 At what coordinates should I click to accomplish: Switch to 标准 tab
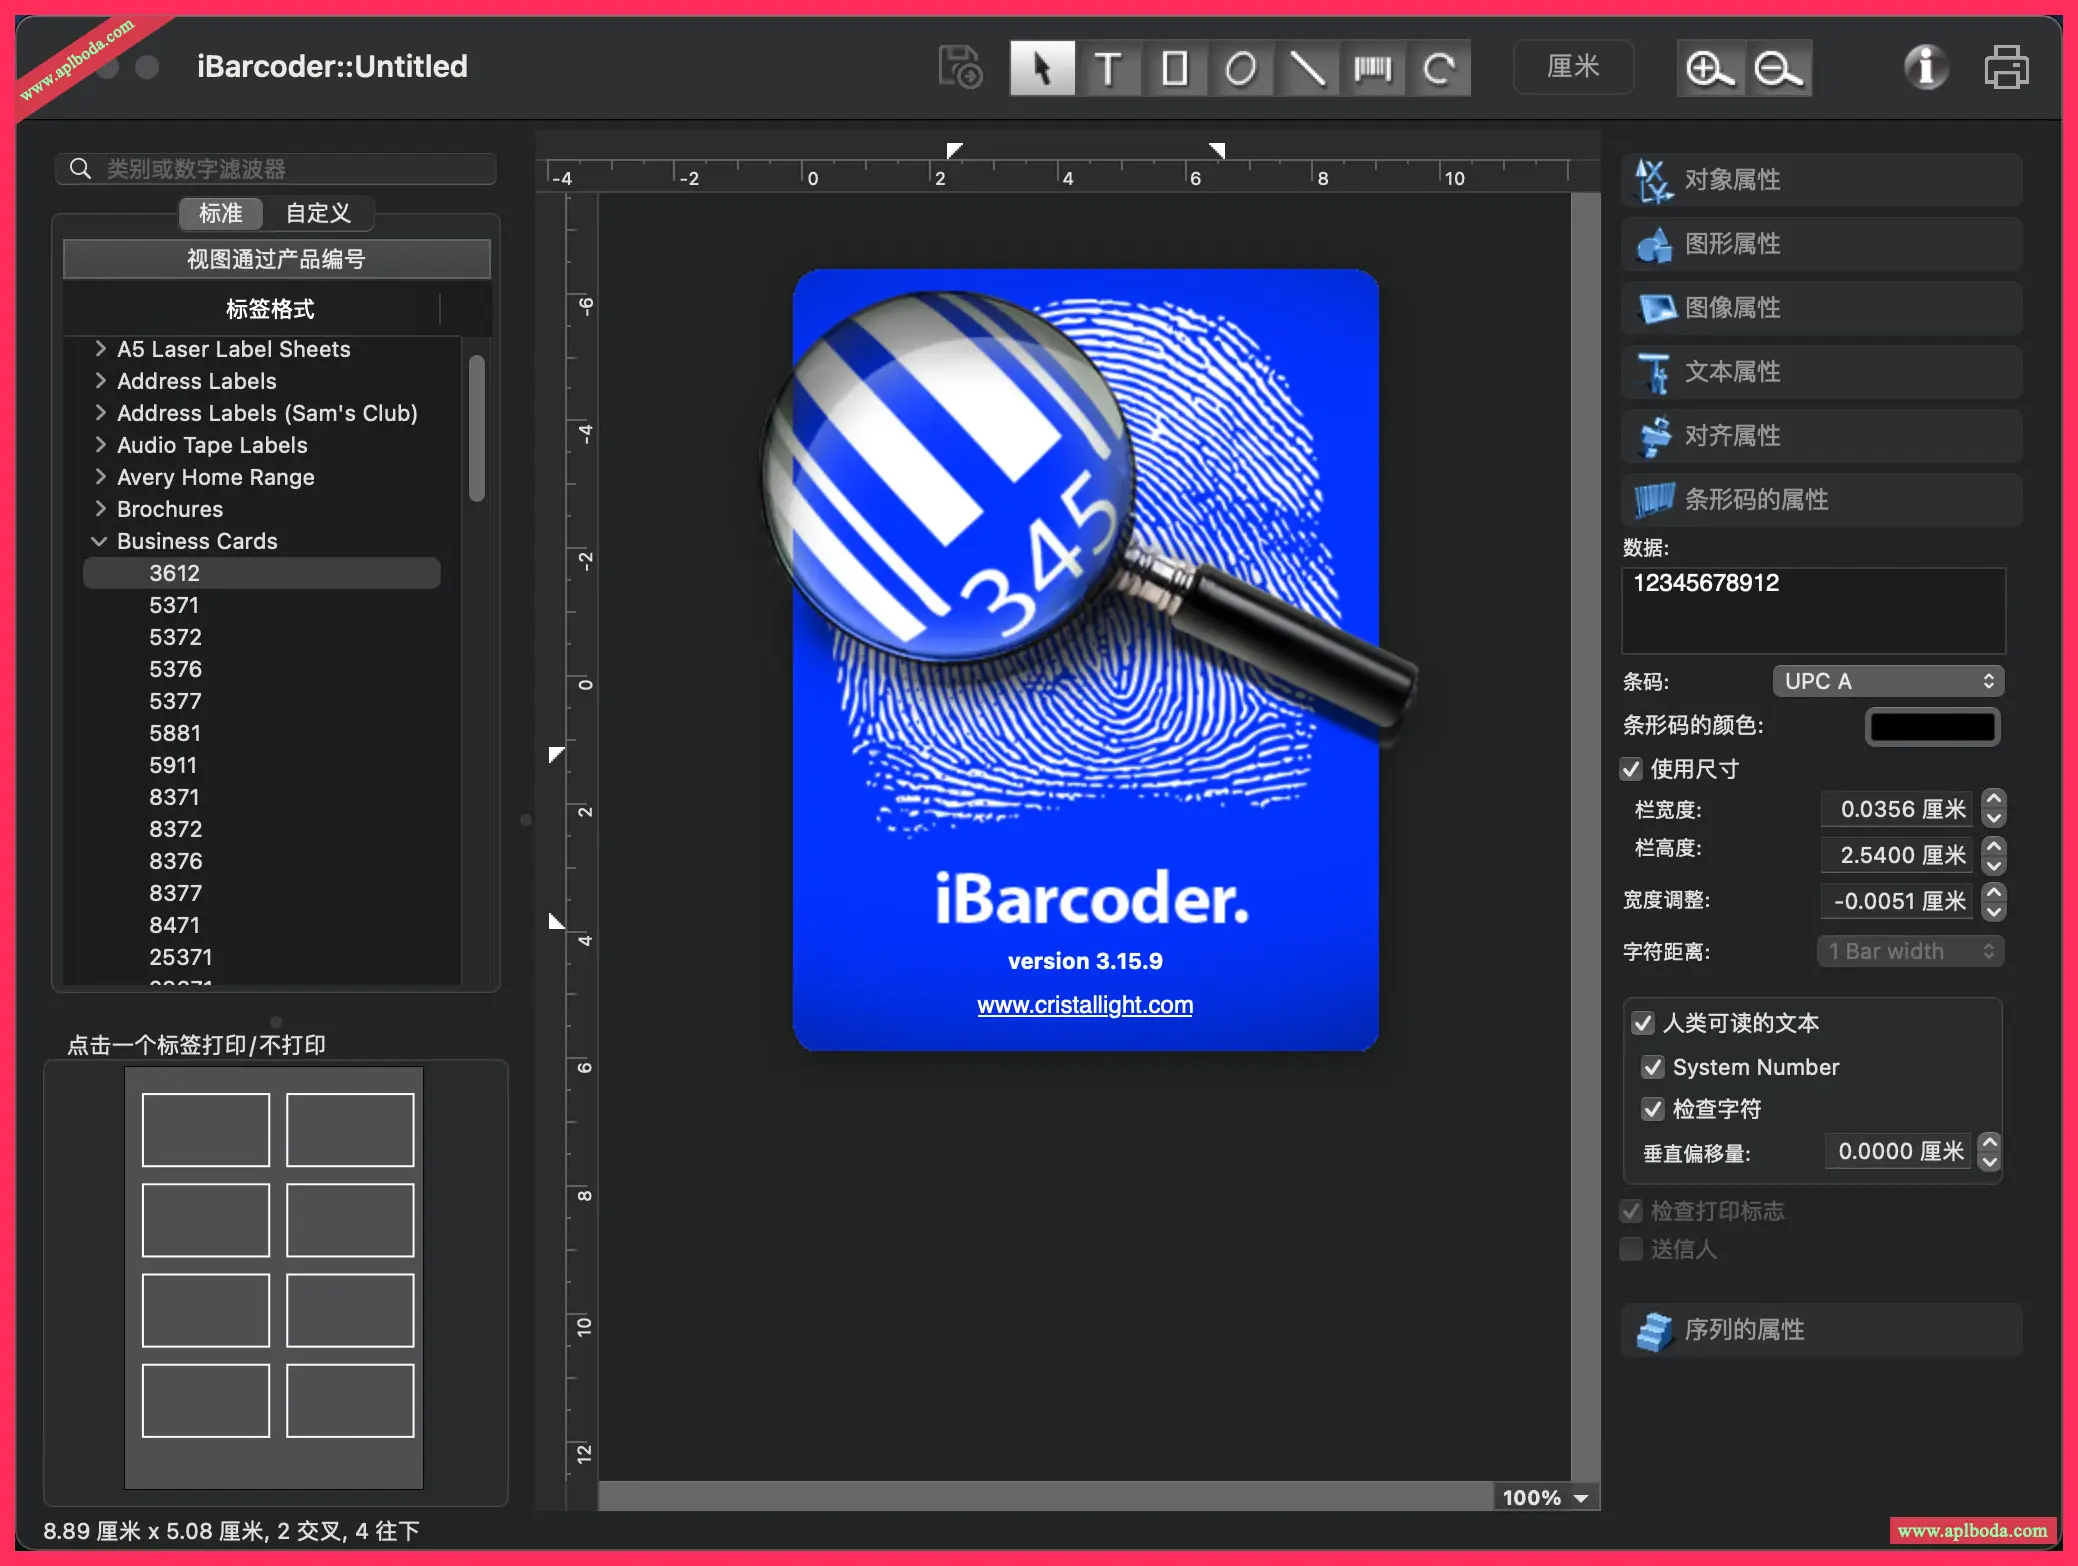(220, 213)
